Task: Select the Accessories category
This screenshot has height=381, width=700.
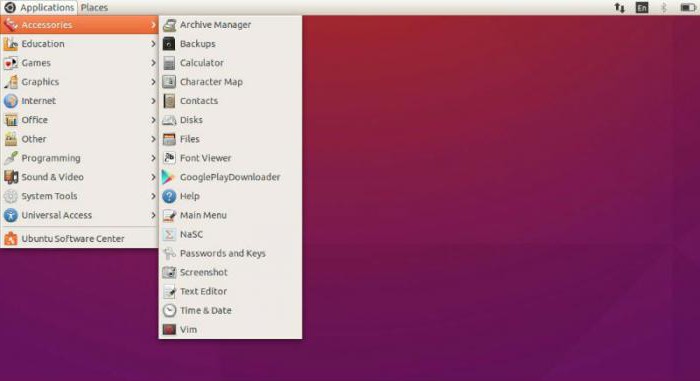Action: click(79, 25)
